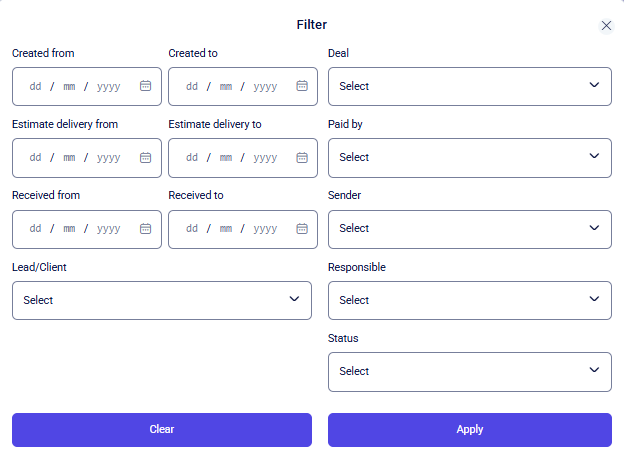The width and height of the screenshot is (624, 457).
Task: Open the Responsible dropdown
Action: [x=469, y=300]
